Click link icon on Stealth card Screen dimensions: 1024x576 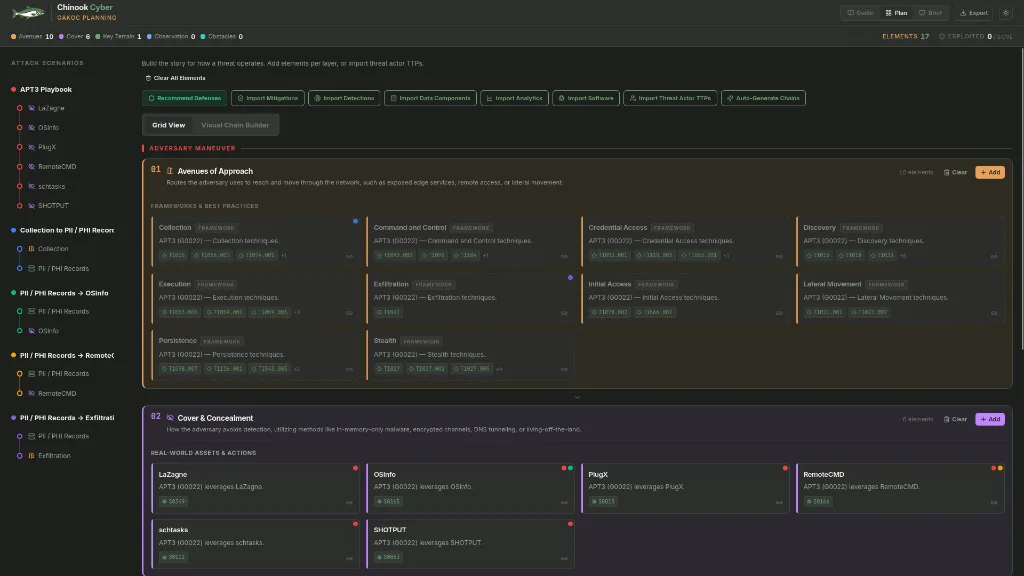coord(564,370)
